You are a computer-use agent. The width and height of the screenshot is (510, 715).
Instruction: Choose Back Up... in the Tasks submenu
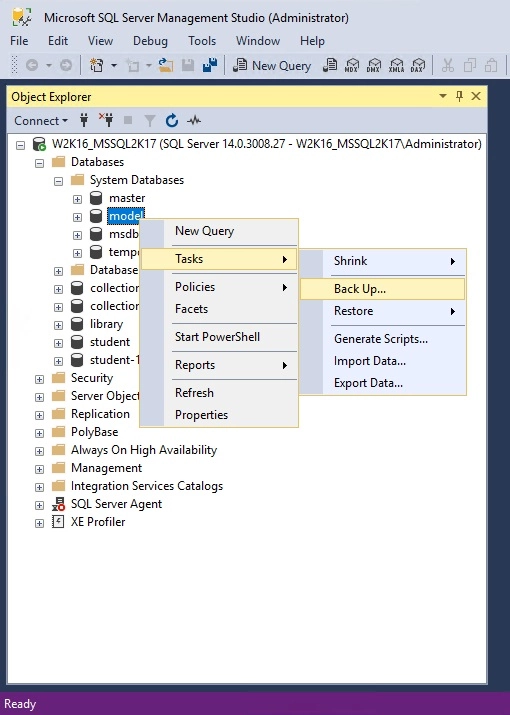click(x=383, y=289)
